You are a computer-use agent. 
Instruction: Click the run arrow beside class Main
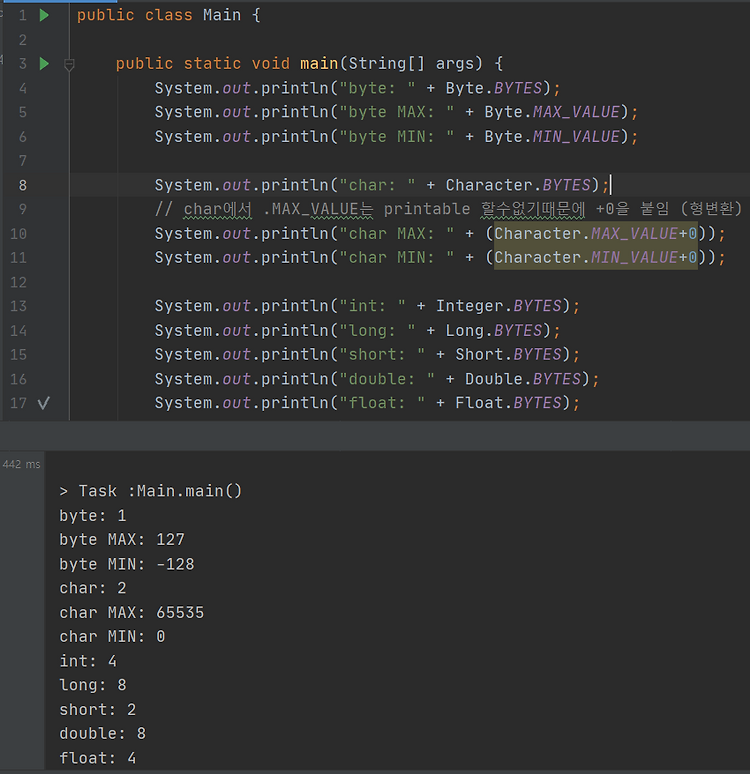click(44, 15)
